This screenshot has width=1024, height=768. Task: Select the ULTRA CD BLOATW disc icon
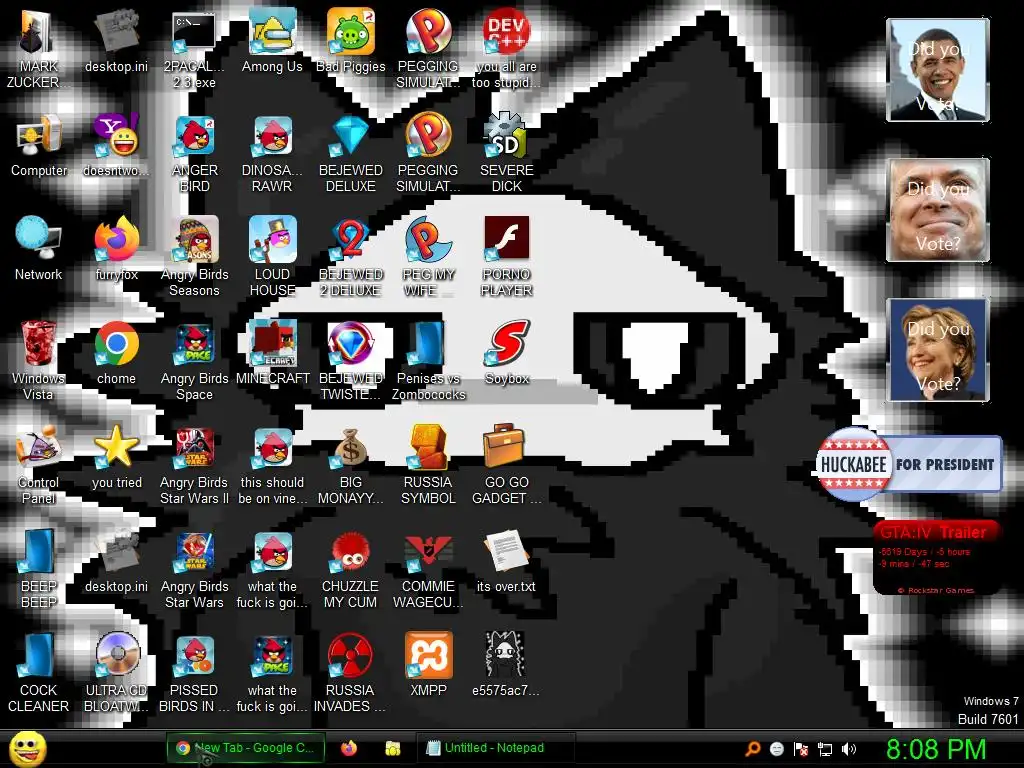pos(116,673)
